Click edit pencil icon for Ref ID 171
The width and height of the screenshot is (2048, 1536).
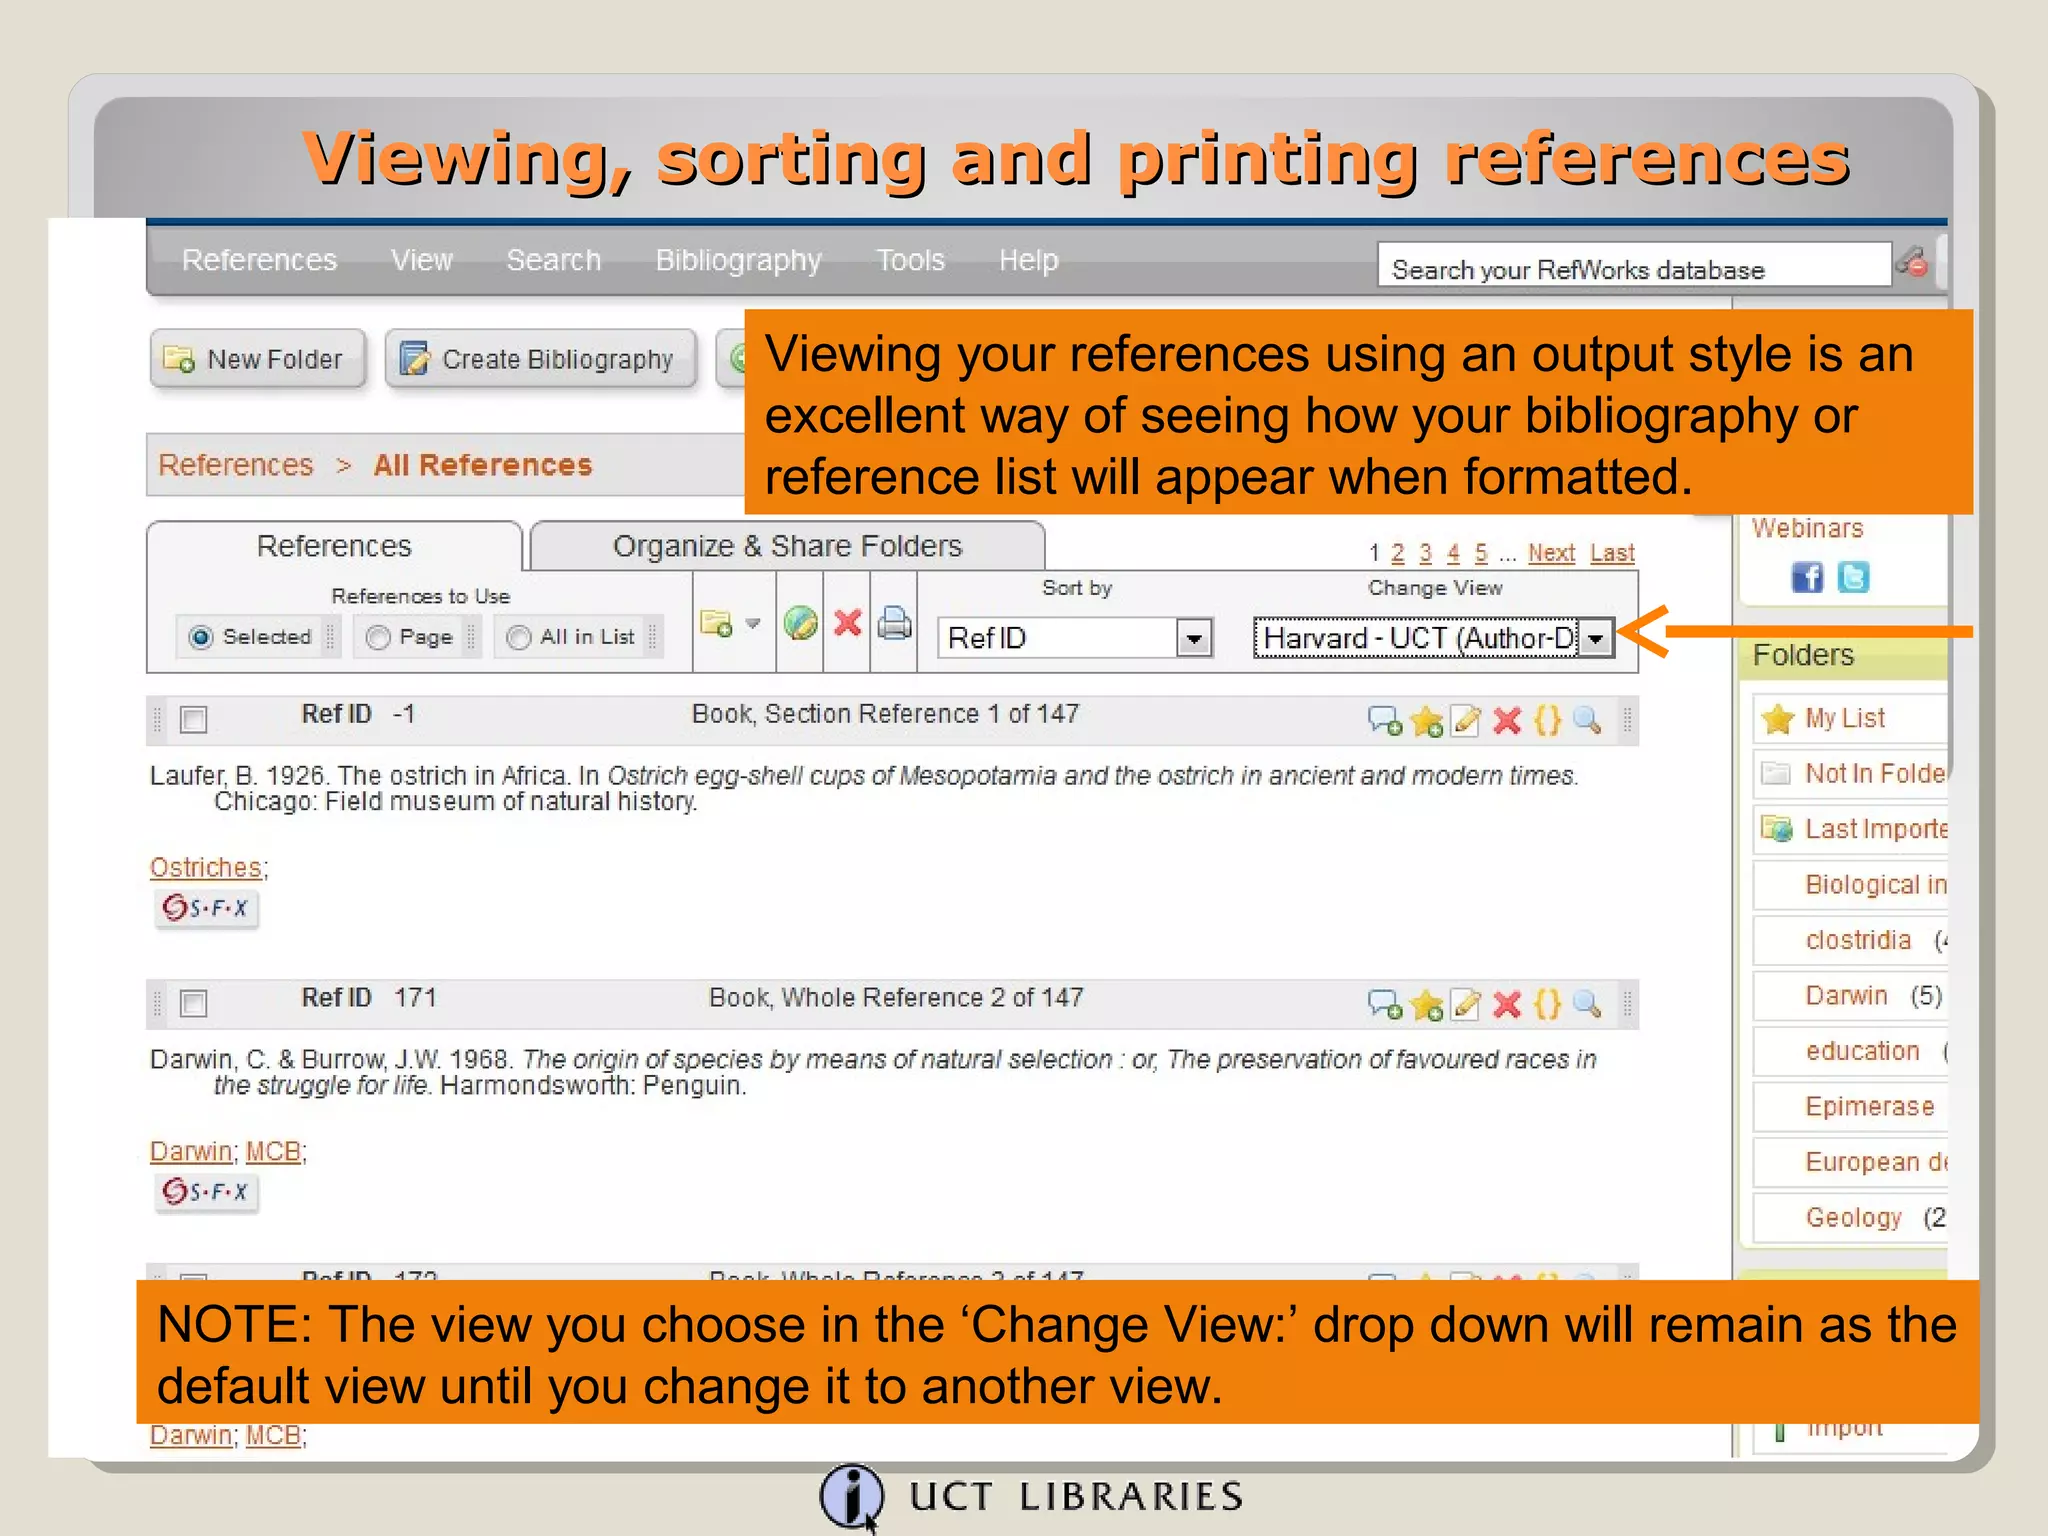point(1466,1004)
